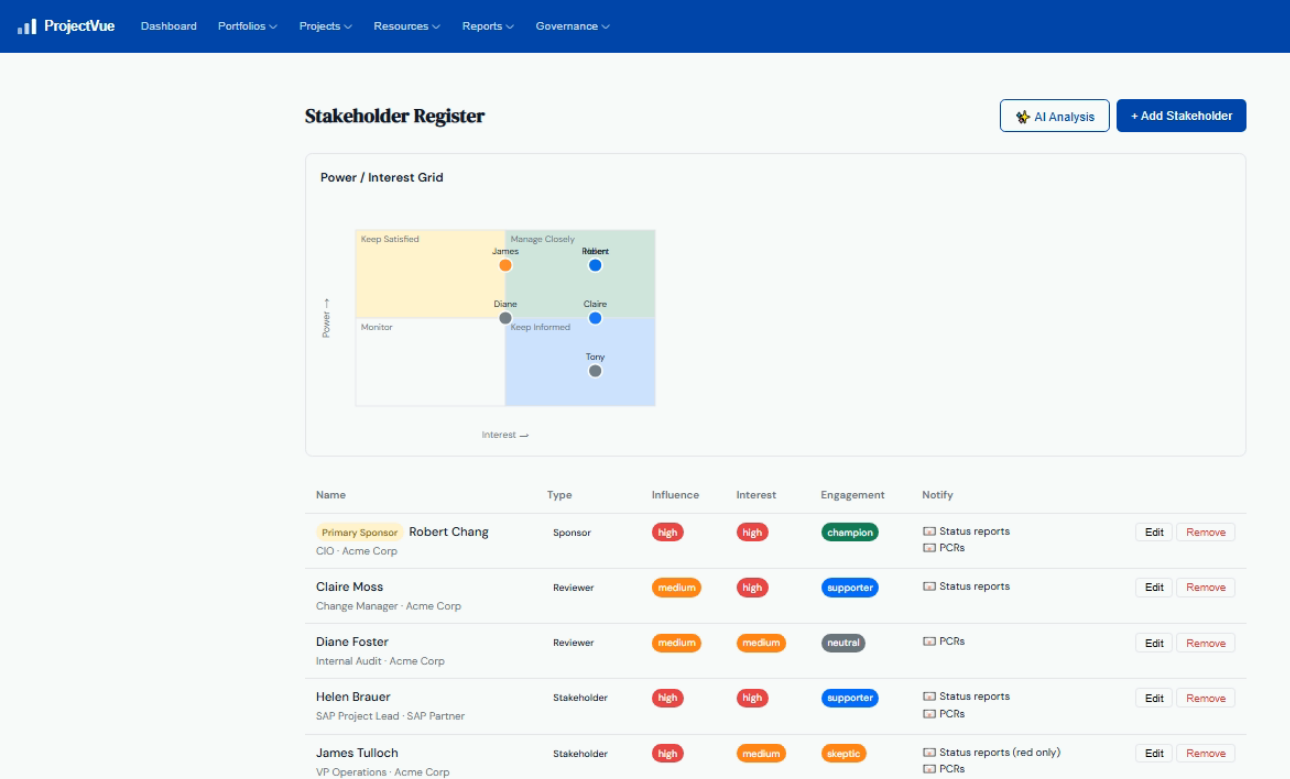Click the Keep Satisfied quadrant label
Screen dimensions: 1290x779
390,239
